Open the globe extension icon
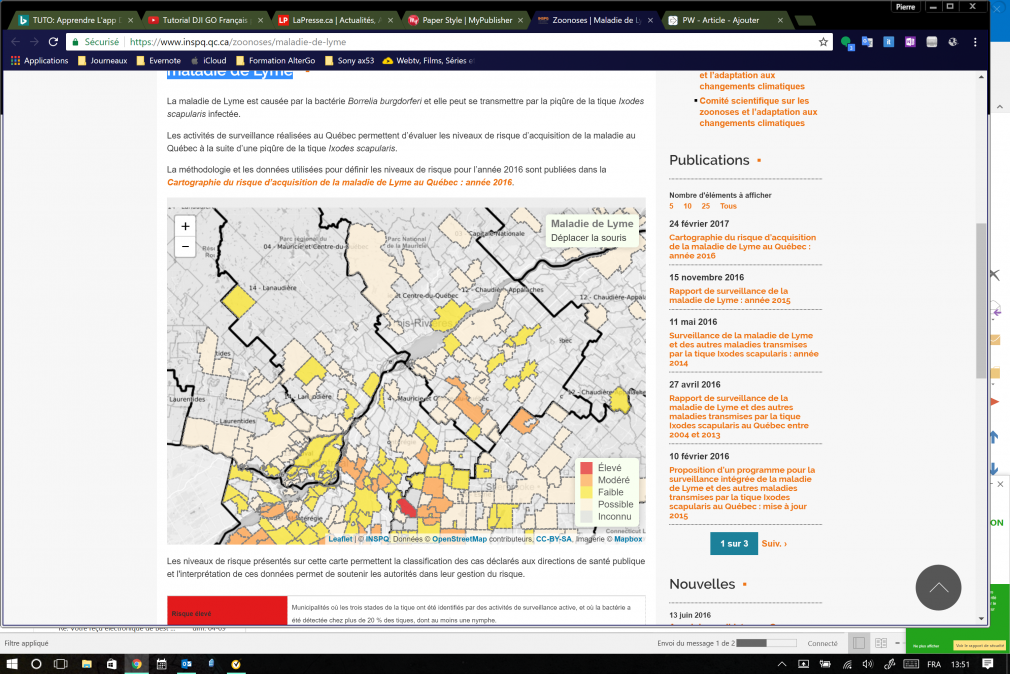The width and height of the screenshot is (1010, 674). pyautogui.click(x=953, y=42)
